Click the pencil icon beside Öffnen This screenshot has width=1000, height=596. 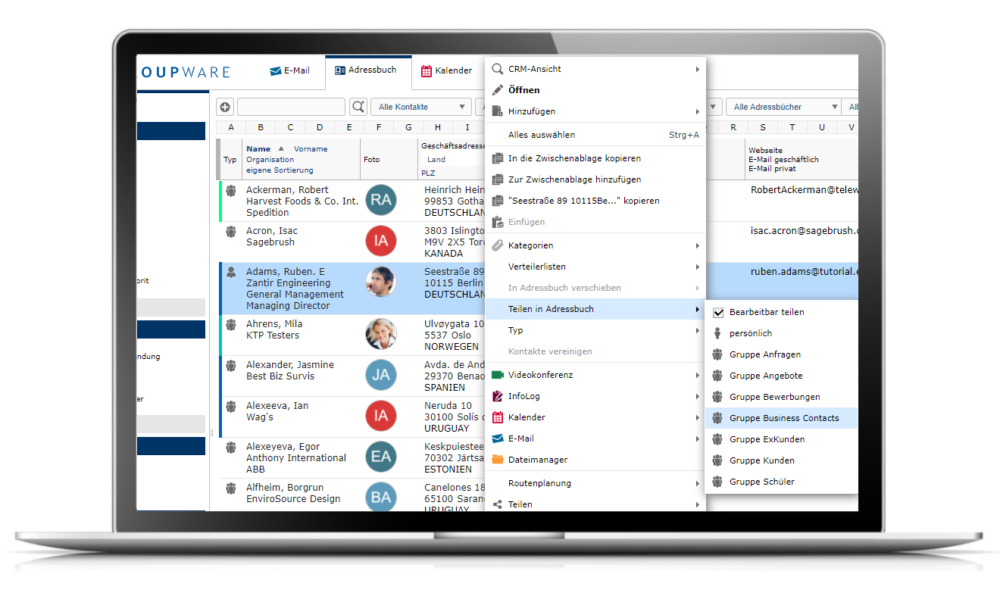click(497, 90)
